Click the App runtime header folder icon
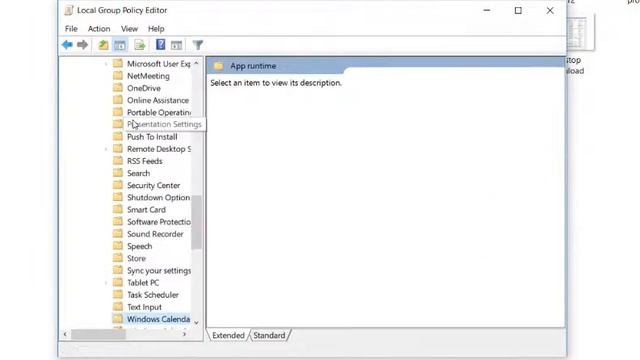This screenshot has height=360, width=640. click(219, 66)
